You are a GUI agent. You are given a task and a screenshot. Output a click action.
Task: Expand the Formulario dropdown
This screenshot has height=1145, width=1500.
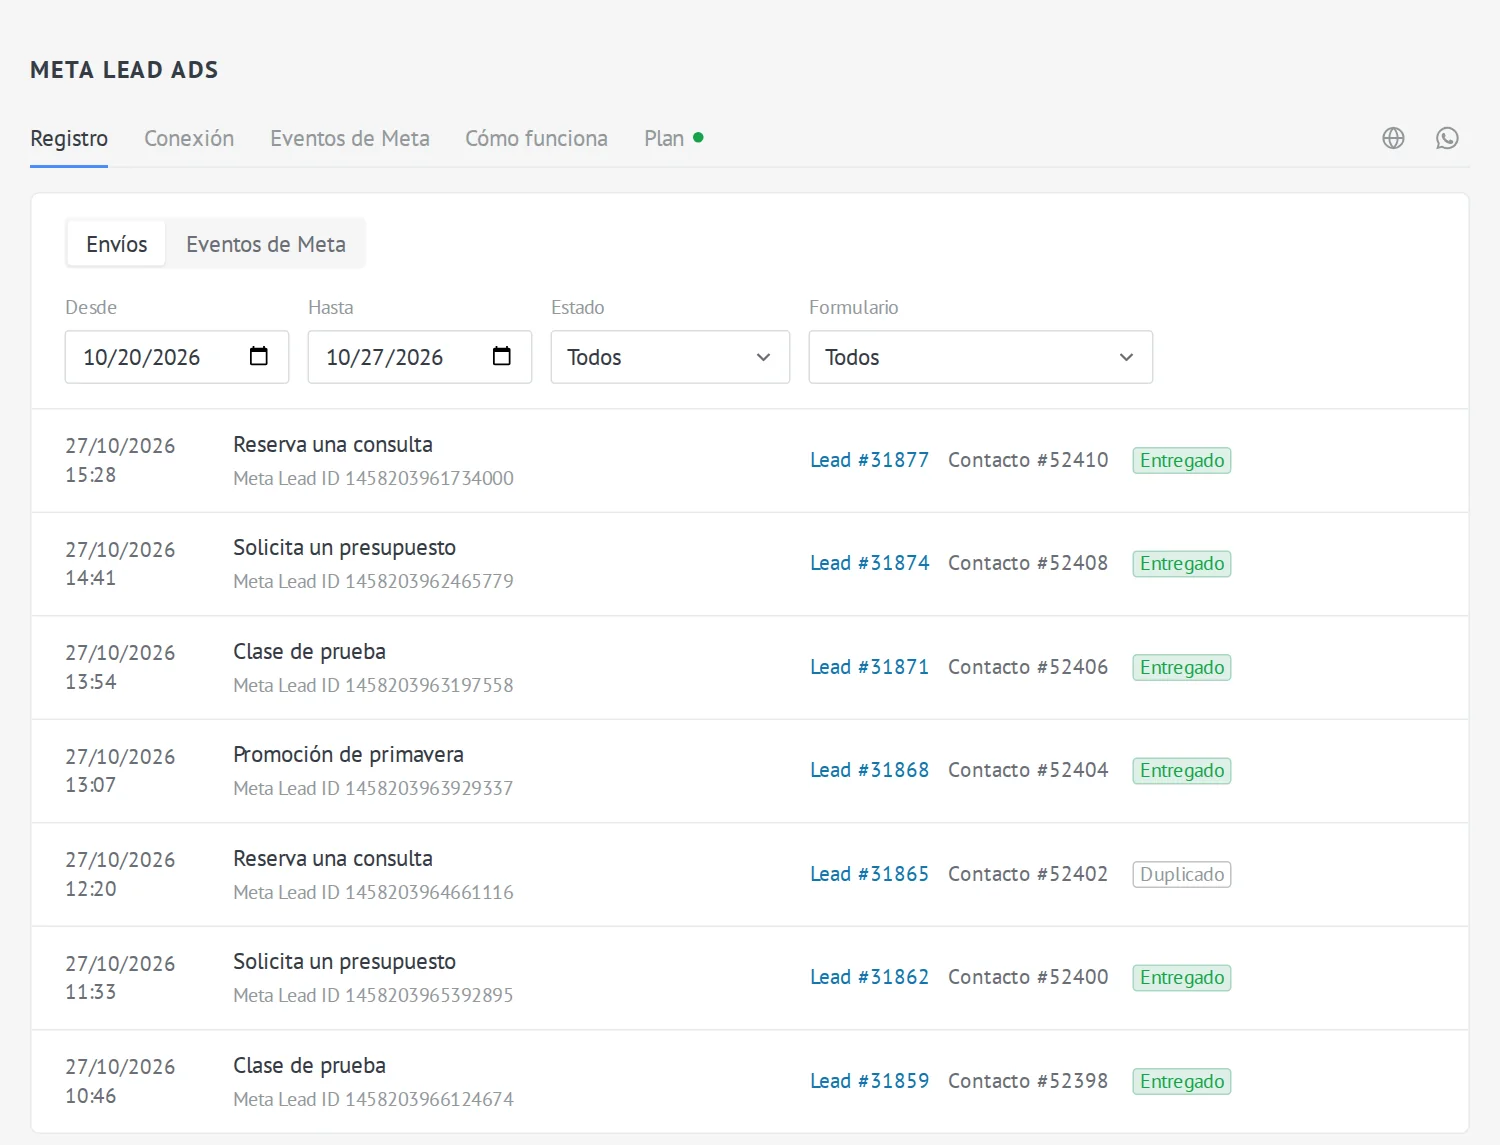[980, 357]
